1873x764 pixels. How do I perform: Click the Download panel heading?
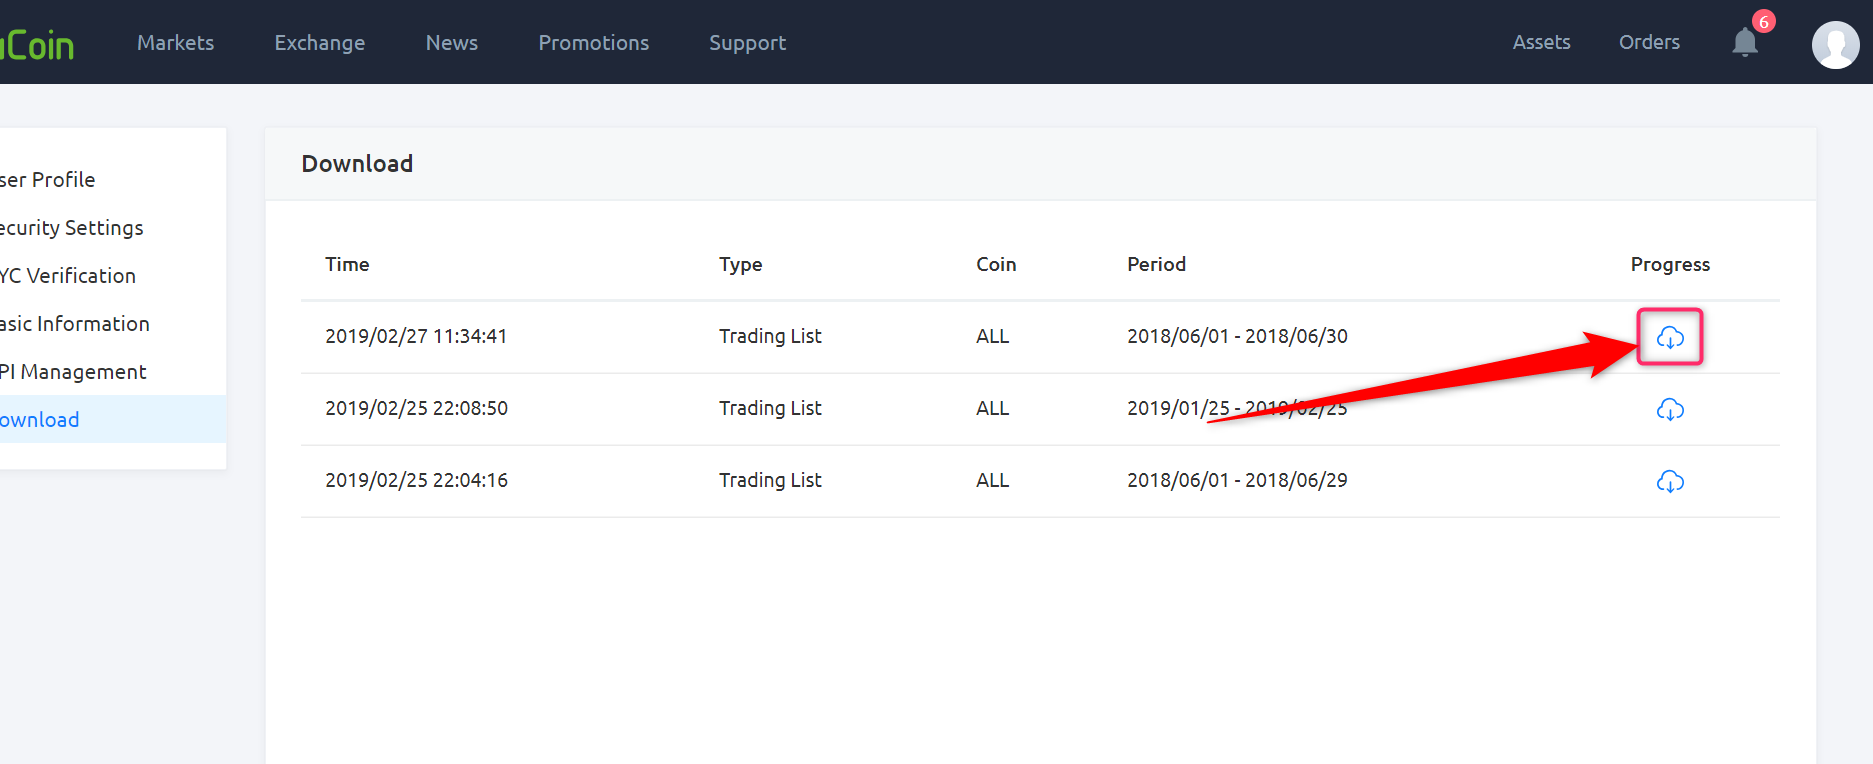click(357, 164)
